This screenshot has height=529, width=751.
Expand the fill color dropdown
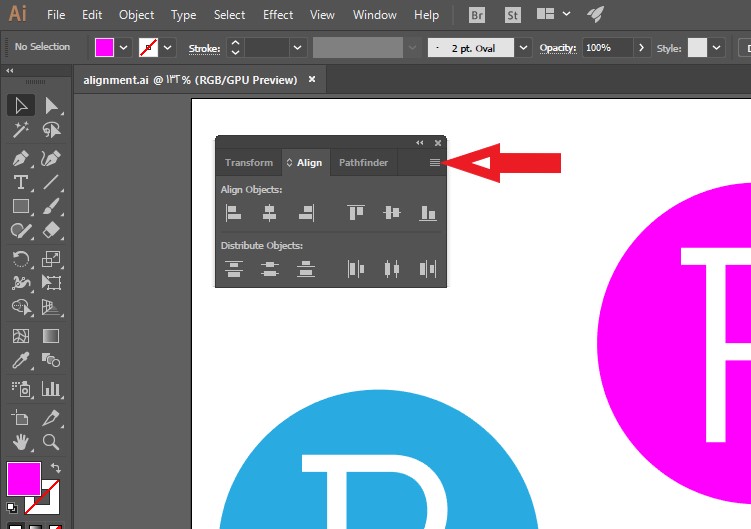point(124,48)
